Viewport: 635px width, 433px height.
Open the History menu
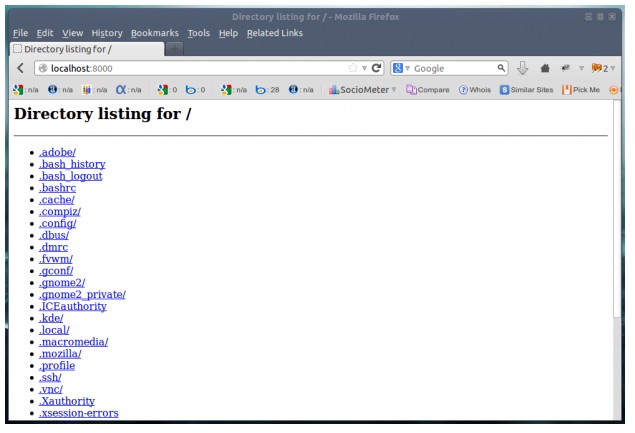click(107, 33)
